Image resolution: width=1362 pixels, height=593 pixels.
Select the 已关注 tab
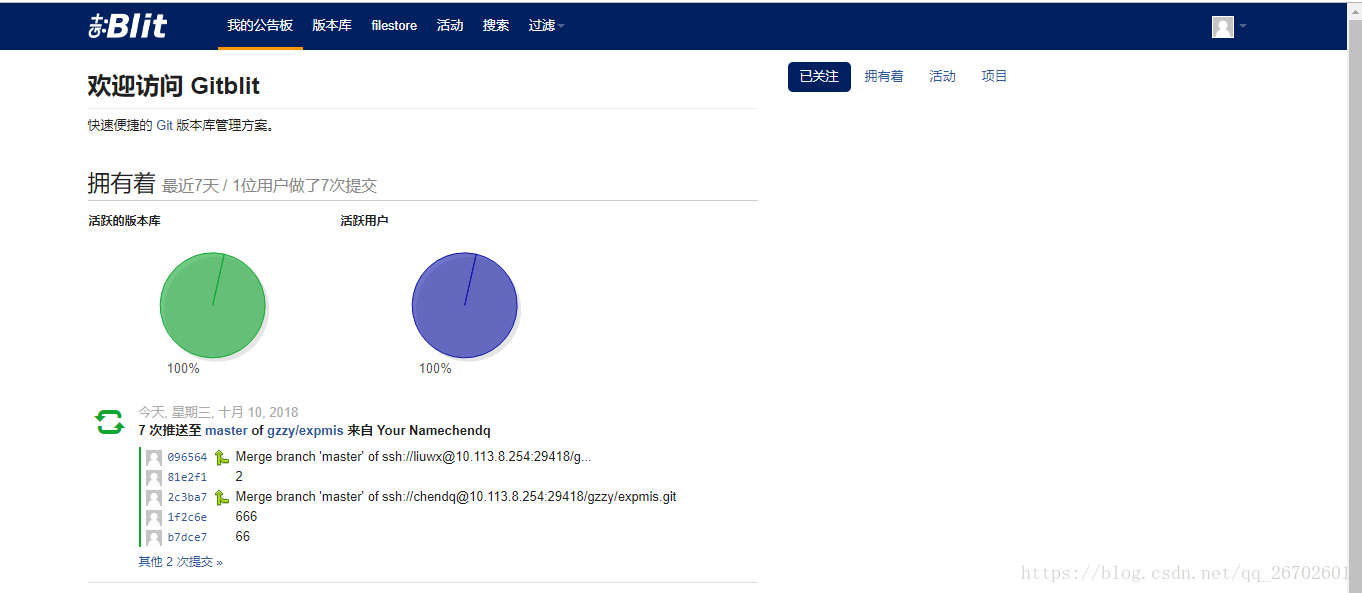point(819,77)
